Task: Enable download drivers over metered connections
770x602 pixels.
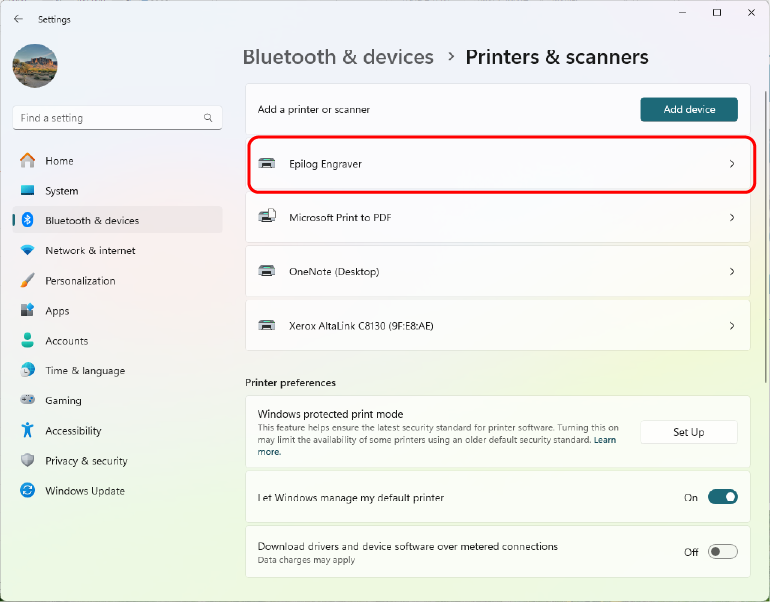Action: (722, 552)
